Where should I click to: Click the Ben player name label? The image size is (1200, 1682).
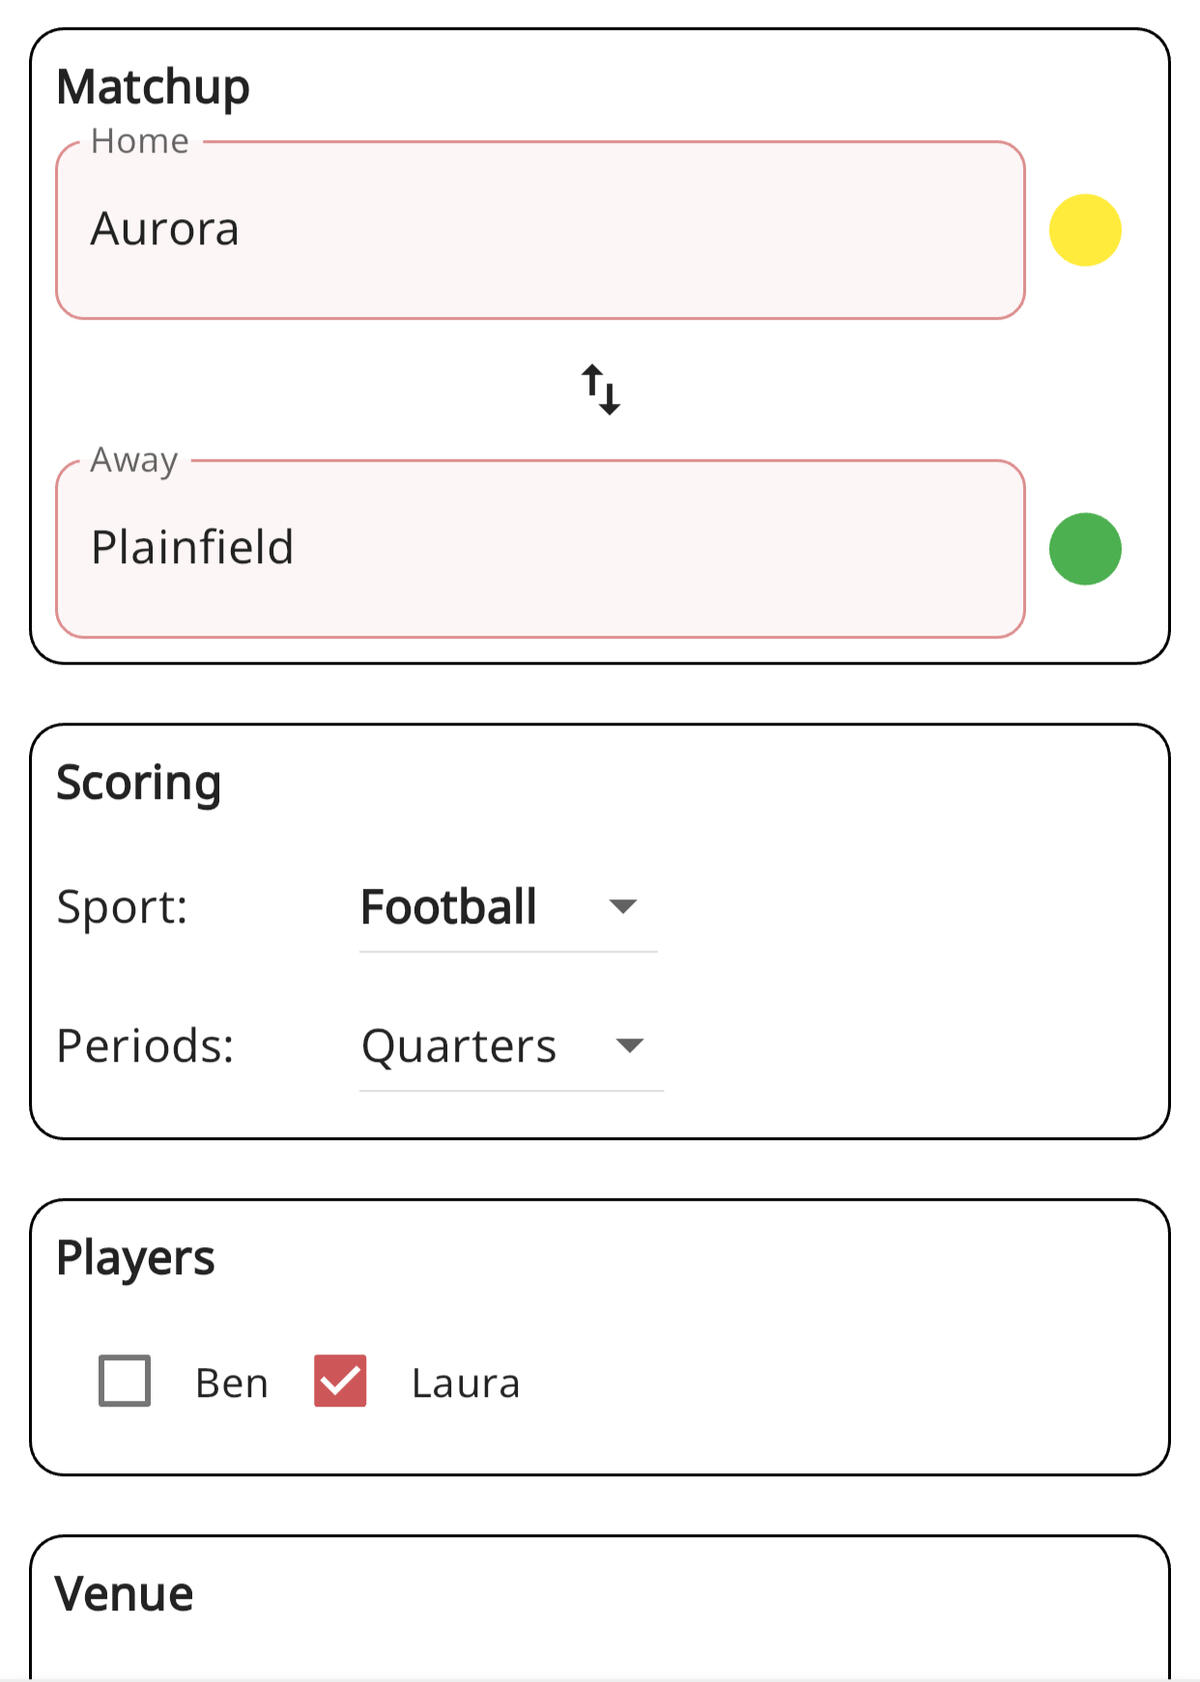(232, 1384)
